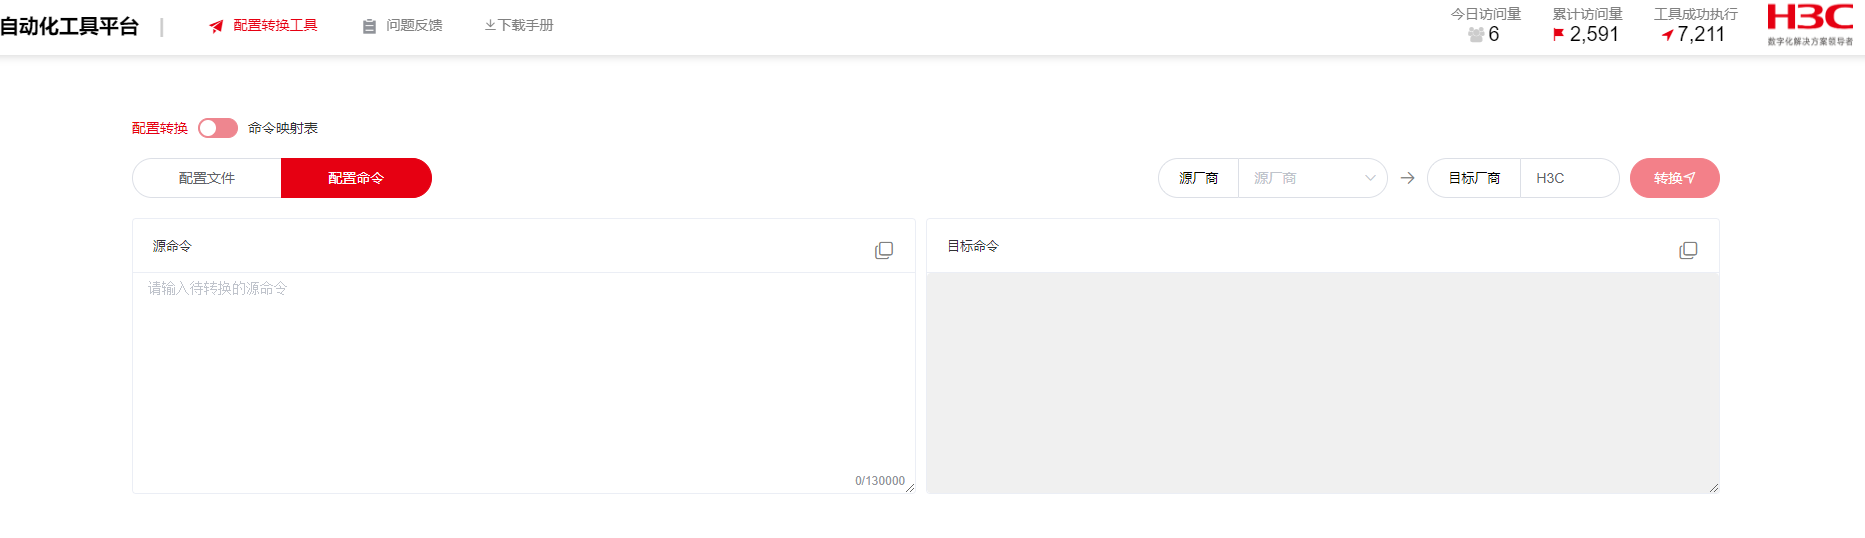Switch to the 配置文件 tab

[207, 178]
